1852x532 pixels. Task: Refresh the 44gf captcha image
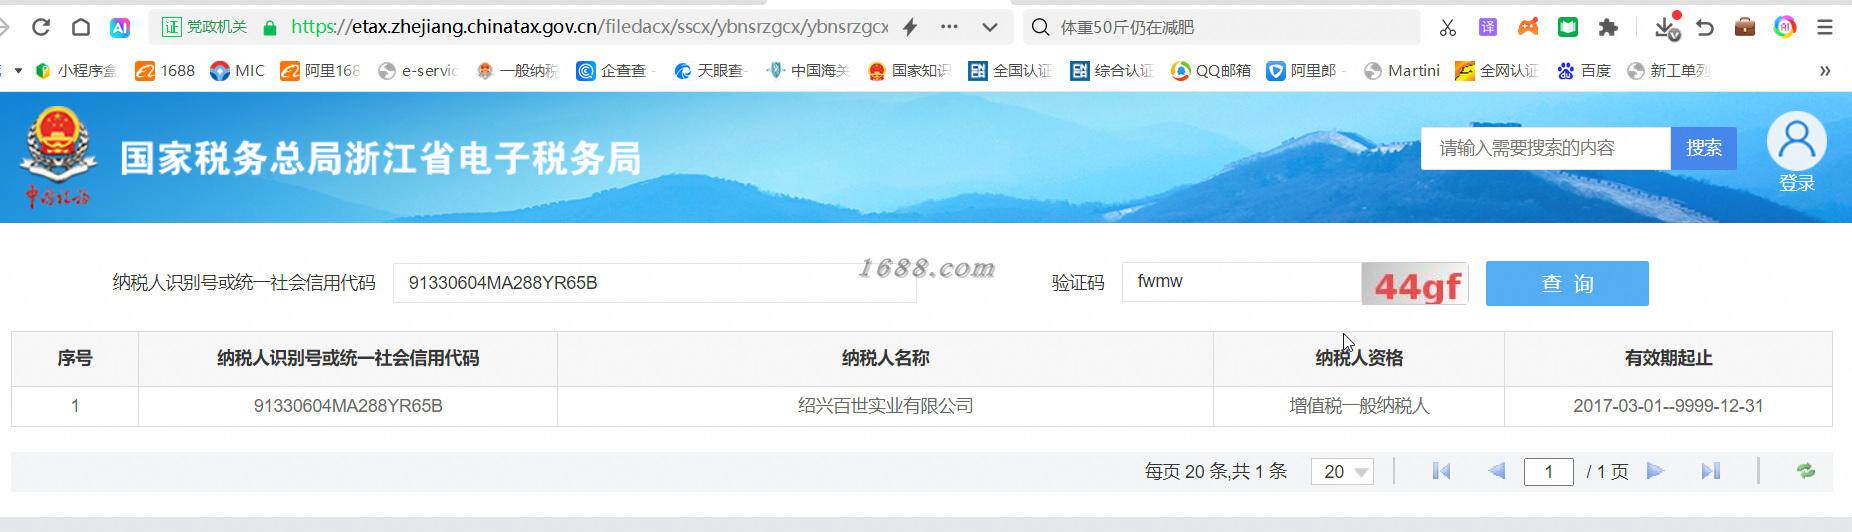point(1415,284)
